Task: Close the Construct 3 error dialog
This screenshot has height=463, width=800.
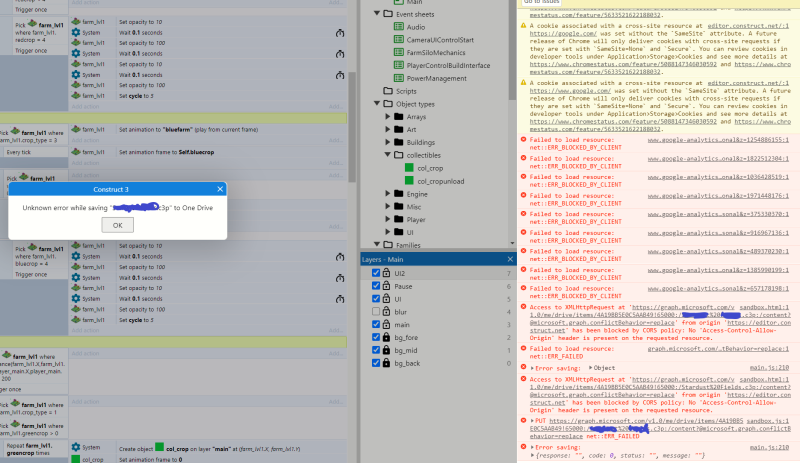Action: 220,189
